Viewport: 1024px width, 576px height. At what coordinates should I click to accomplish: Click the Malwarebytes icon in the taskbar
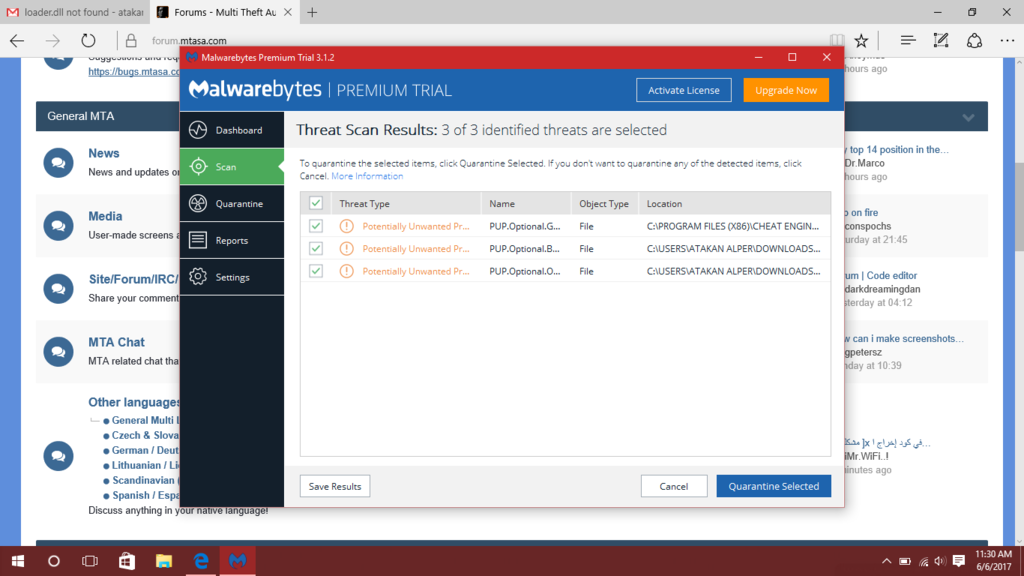point(237,561)
